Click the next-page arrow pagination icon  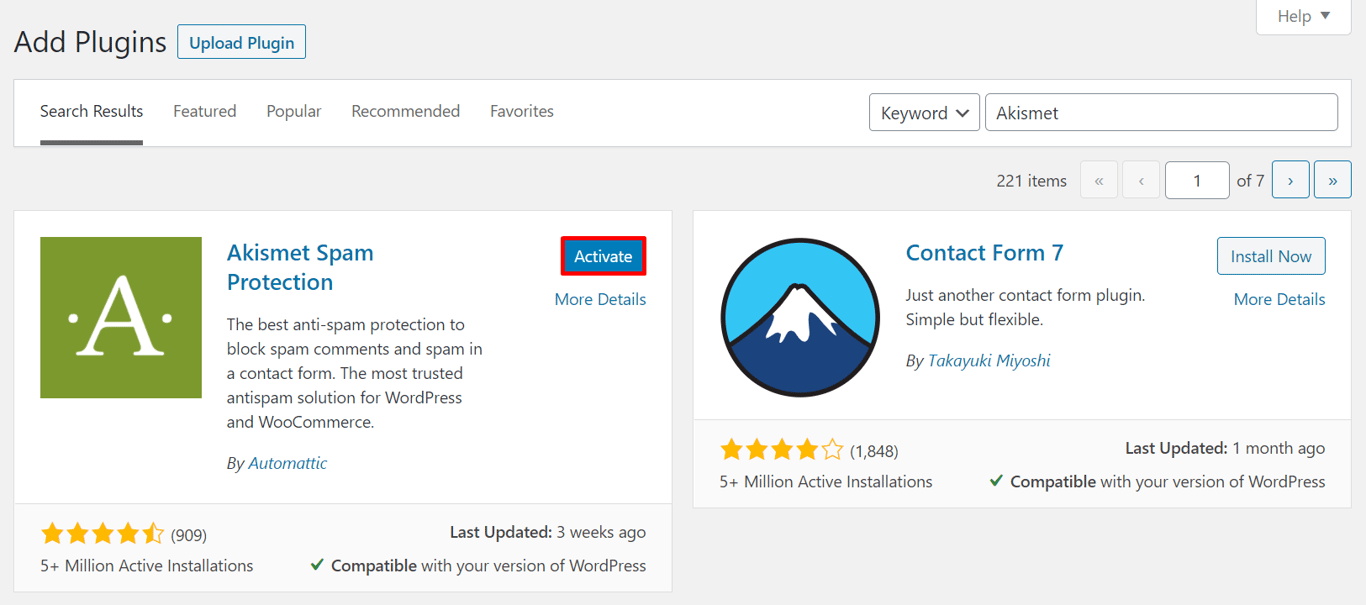(x=1290, y=180)
